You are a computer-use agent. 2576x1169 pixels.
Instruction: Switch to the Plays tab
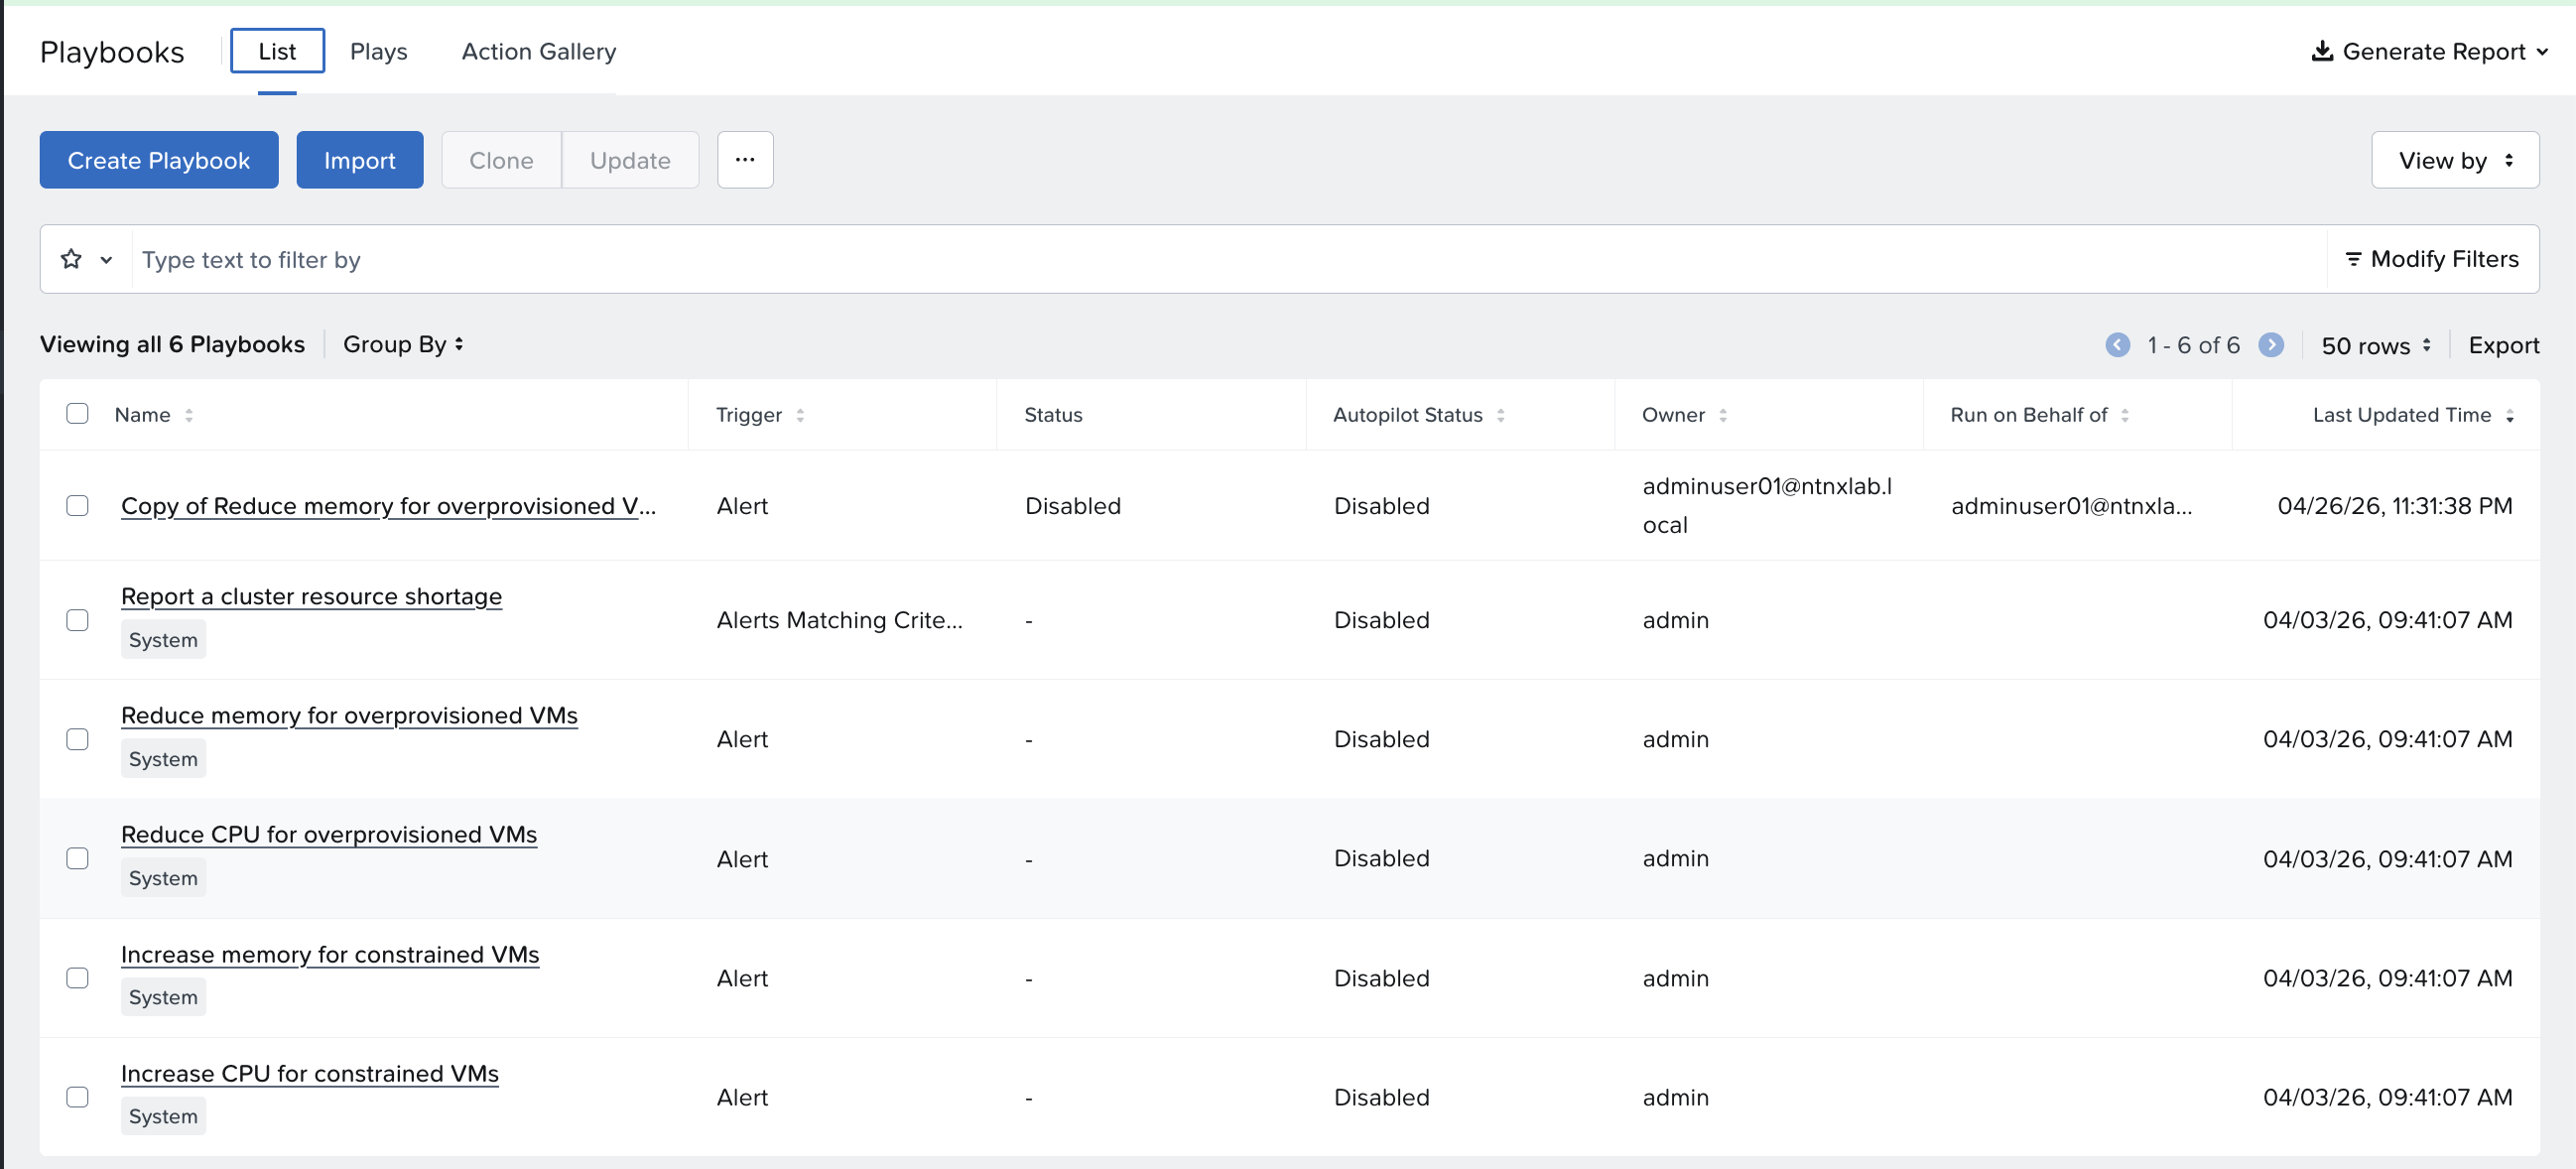(379, 51)
